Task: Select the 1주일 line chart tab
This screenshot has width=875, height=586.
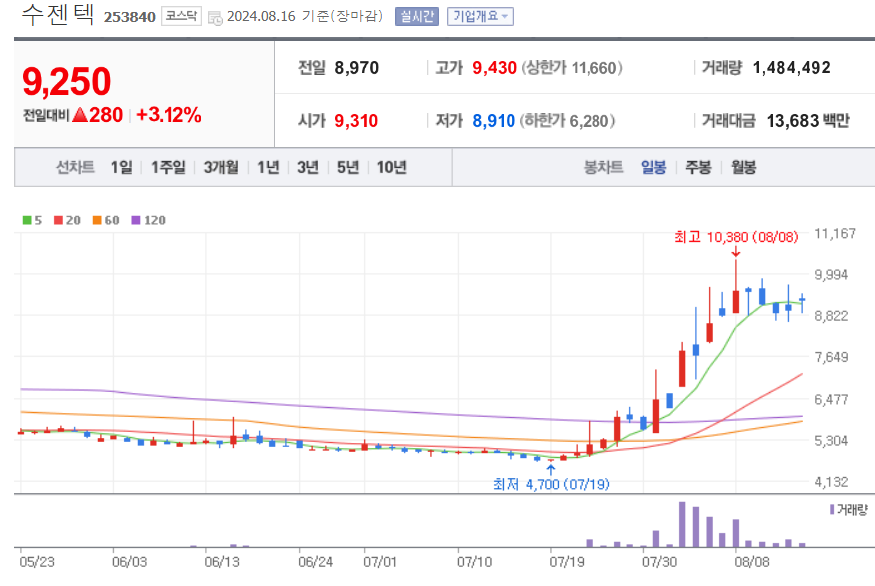Action: [168, 167]
